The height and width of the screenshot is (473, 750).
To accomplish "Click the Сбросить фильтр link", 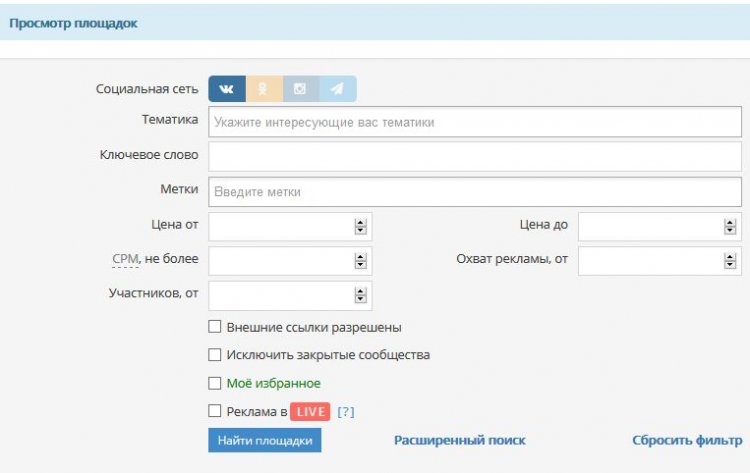I will (x=687, y=440).
